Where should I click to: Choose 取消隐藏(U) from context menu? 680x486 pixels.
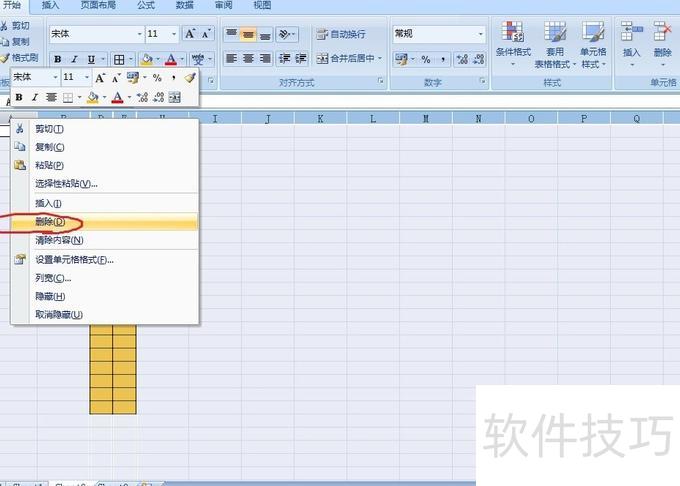[105, 315]
